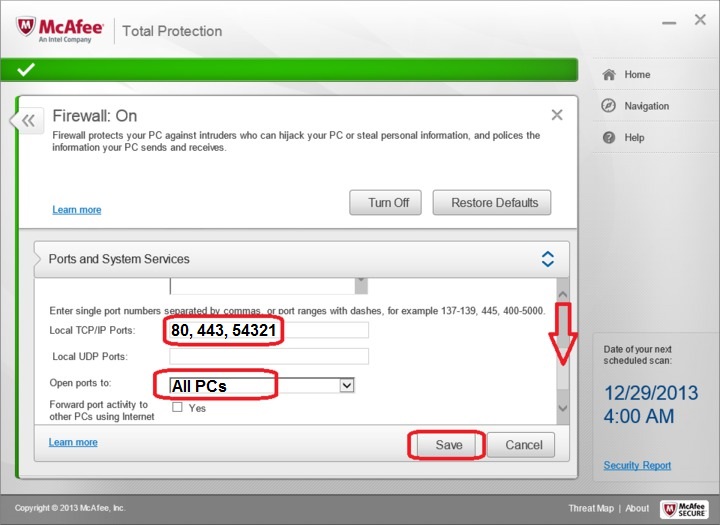720x525 pixels.
Task: Save the port settings
Action: tap(448, 445)
